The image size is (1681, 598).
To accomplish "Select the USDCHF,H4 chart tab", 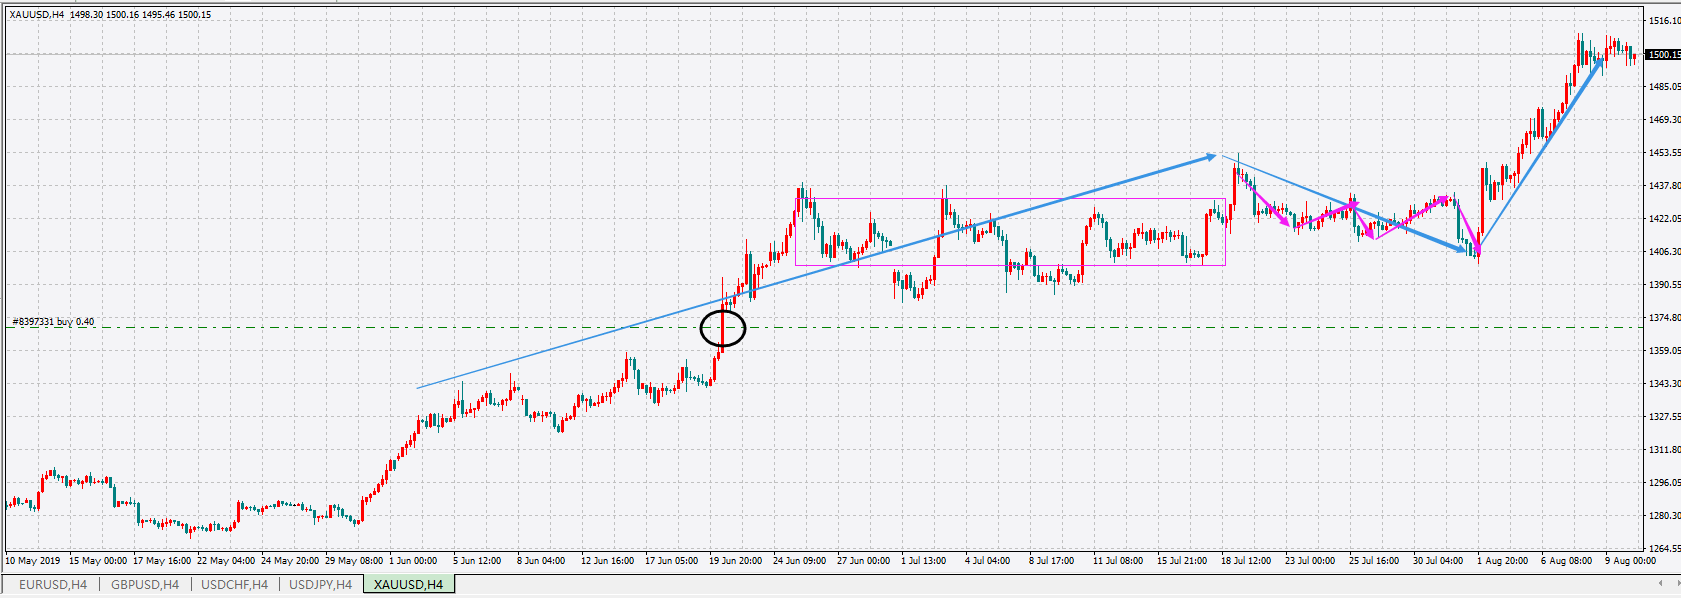I will click(x=235, y=585).
